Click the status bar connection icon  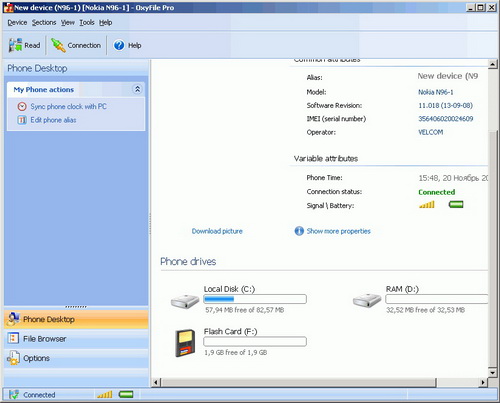(14, 395)
